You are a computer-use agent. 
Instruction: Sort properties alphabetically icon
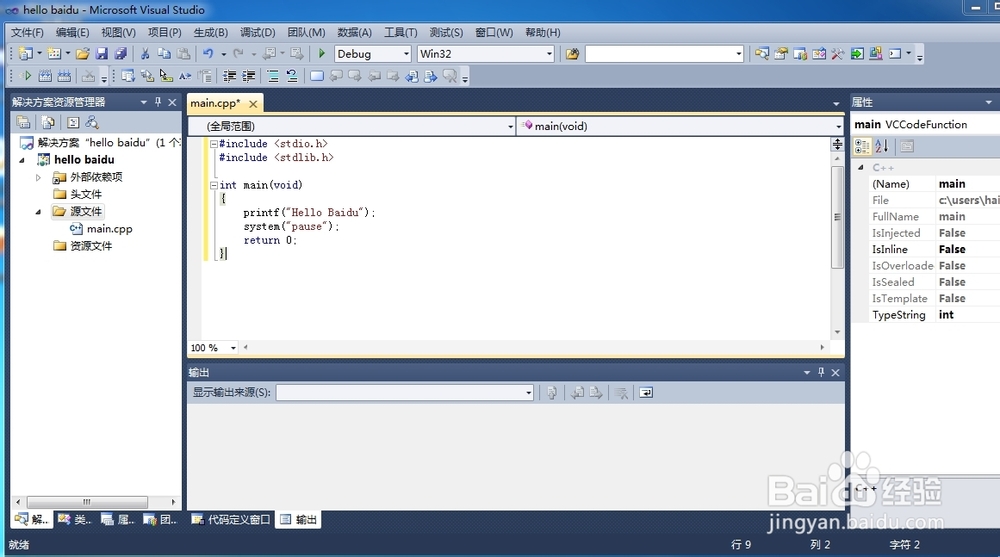coord(882,147)
